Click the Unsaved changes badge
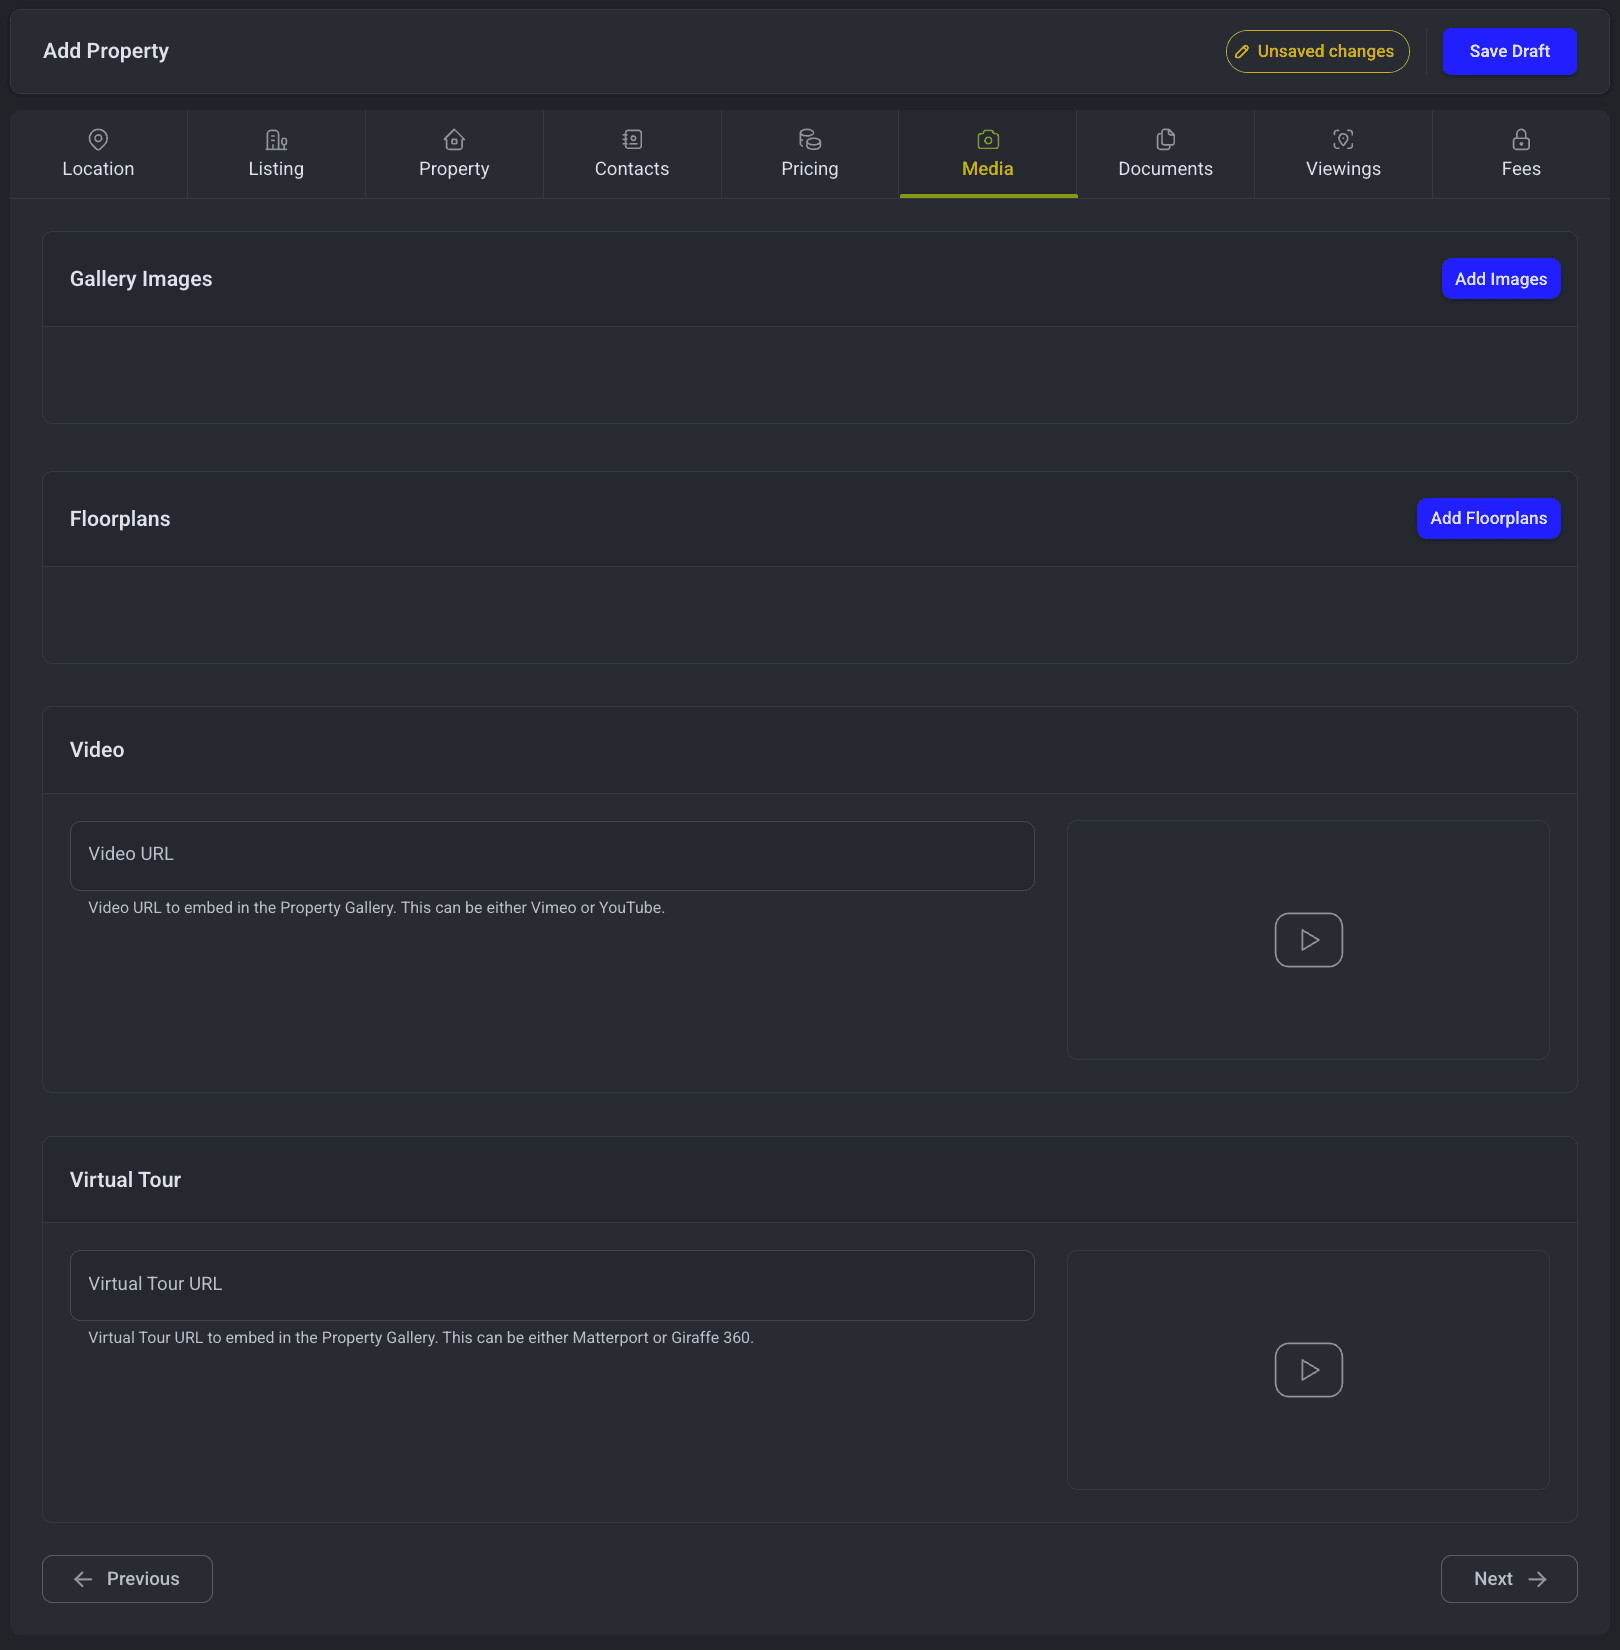Screen dimensions: 1620x1650 [x=1318, y=52]
